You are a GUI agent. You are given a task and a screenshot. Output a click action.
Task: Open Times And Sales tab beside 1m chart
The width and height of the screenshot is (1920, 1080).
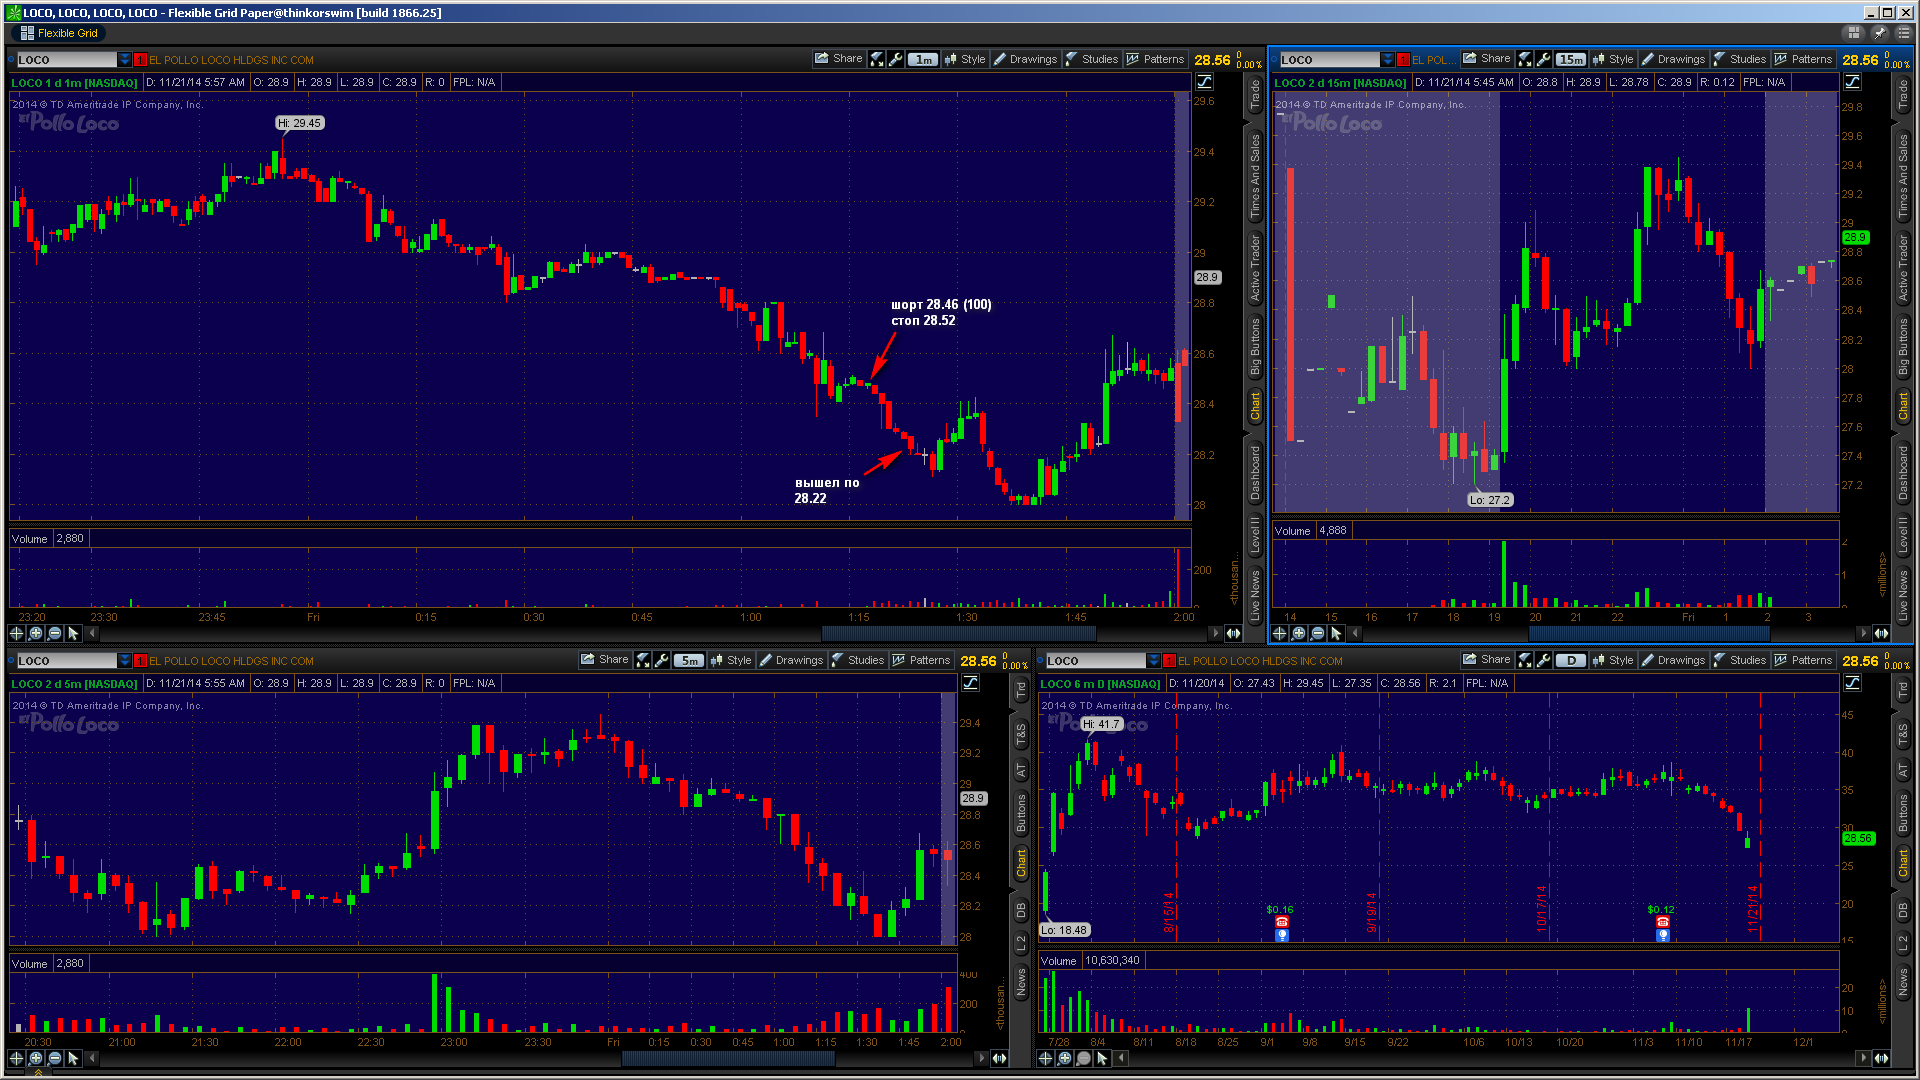tap(1255, 176)
